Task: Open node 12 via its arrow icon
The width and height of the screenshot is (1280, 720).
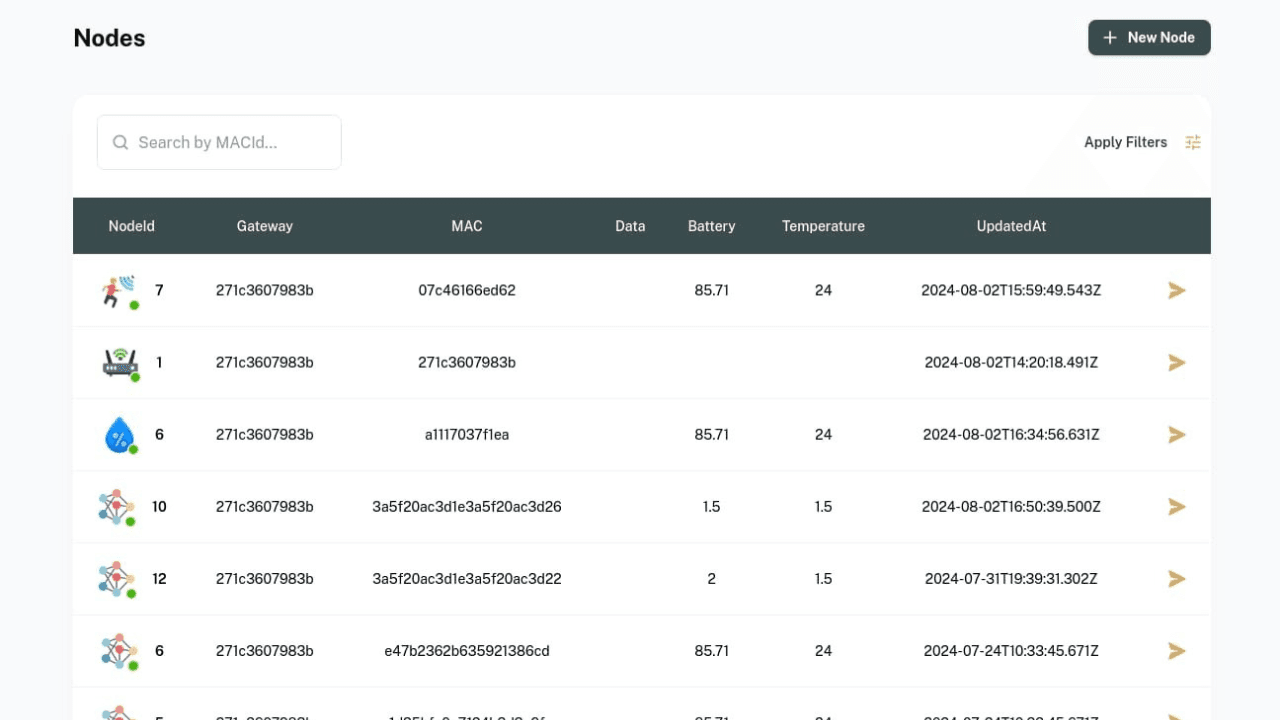Action: click(1177, 578)
